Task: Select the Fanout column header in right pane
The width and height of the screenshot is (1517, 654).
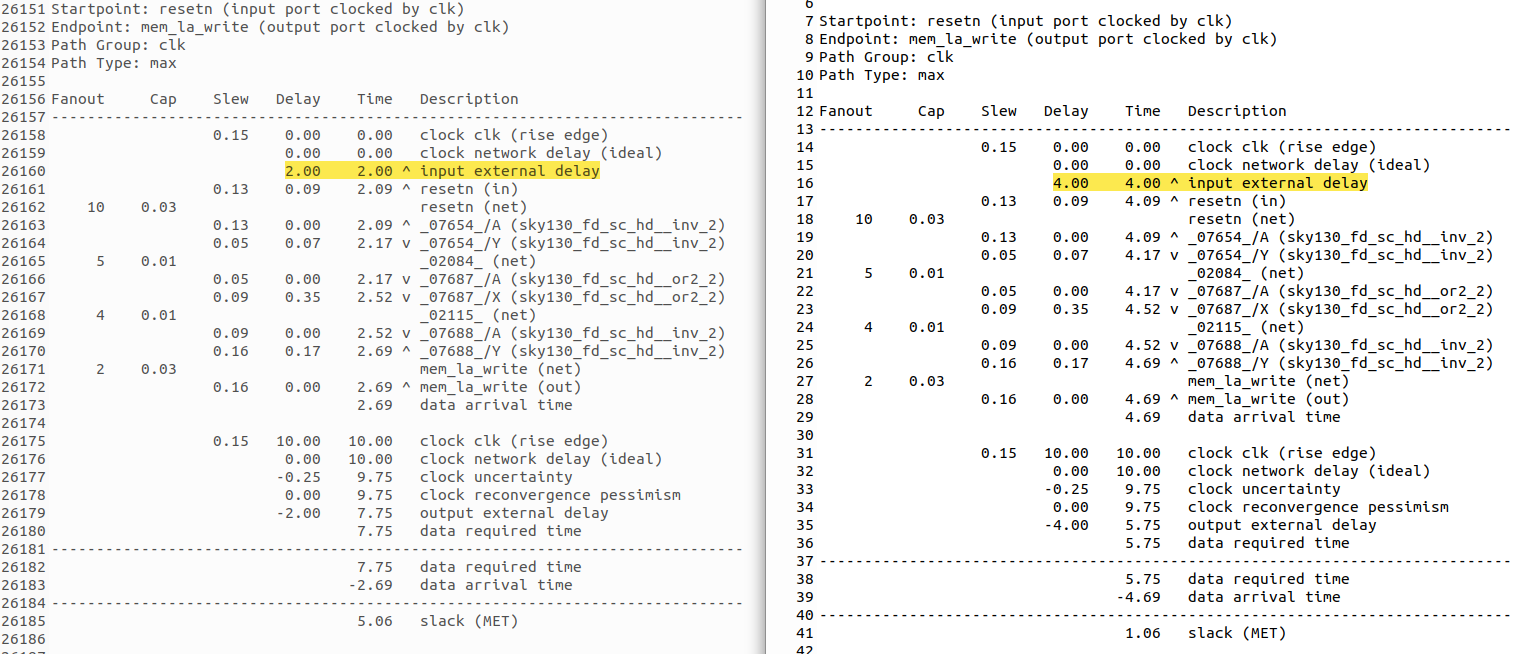Action: [x=845, y=111]
